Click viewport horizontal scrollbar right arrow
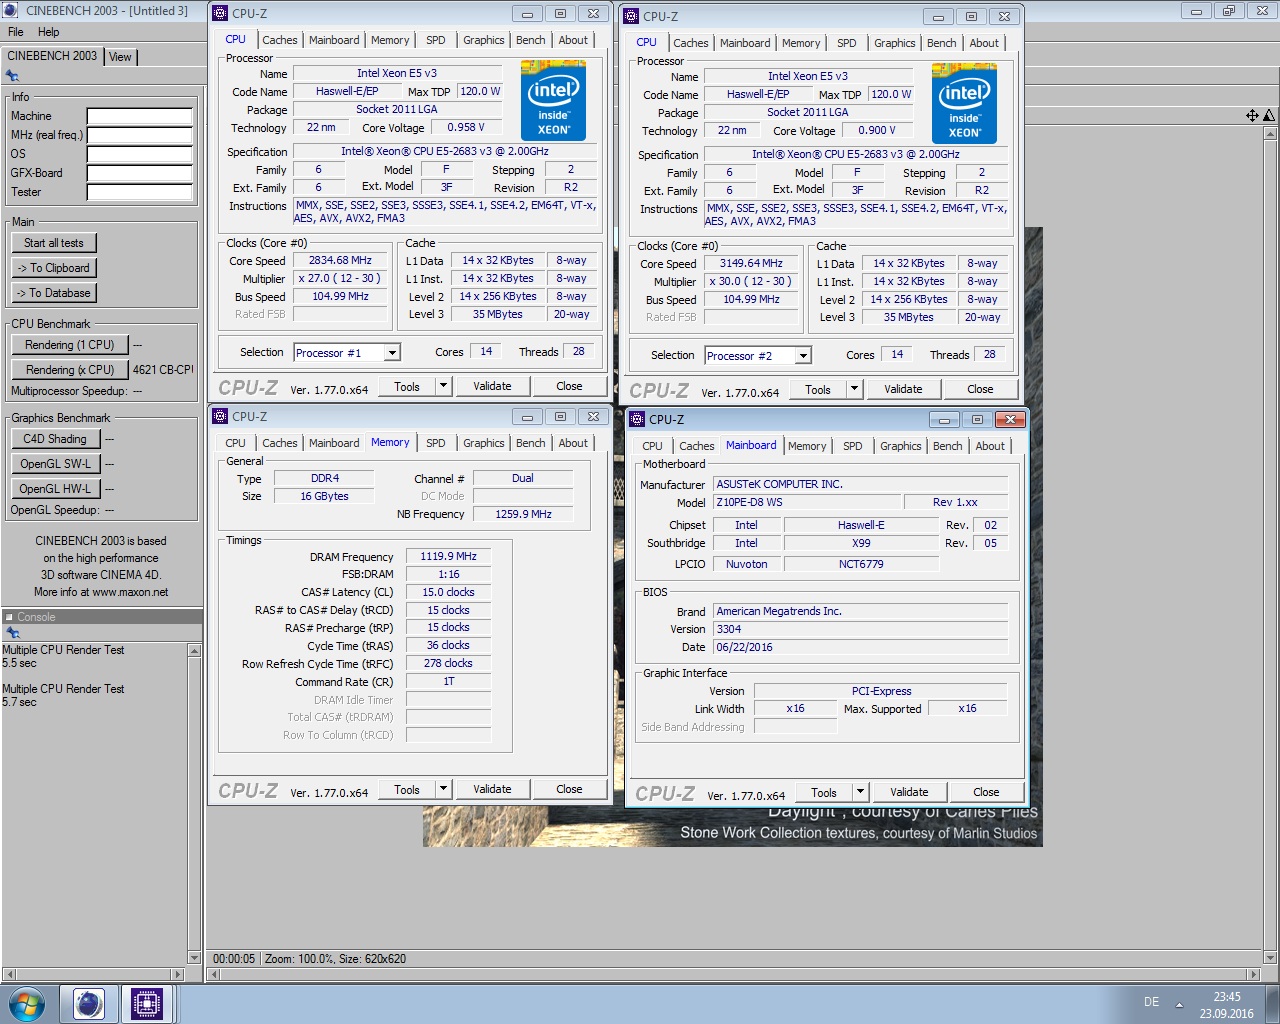 (x=1253, y=974)
